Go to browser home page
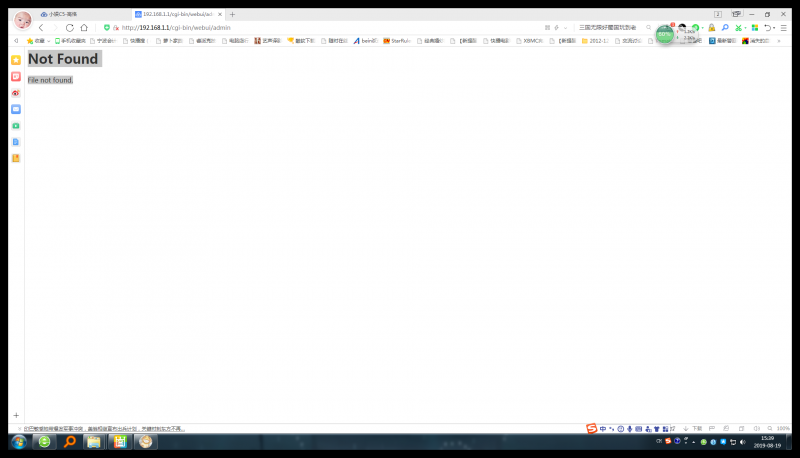Image resolution: width=800 pixels, height=458 pixels. pos(84,28)
